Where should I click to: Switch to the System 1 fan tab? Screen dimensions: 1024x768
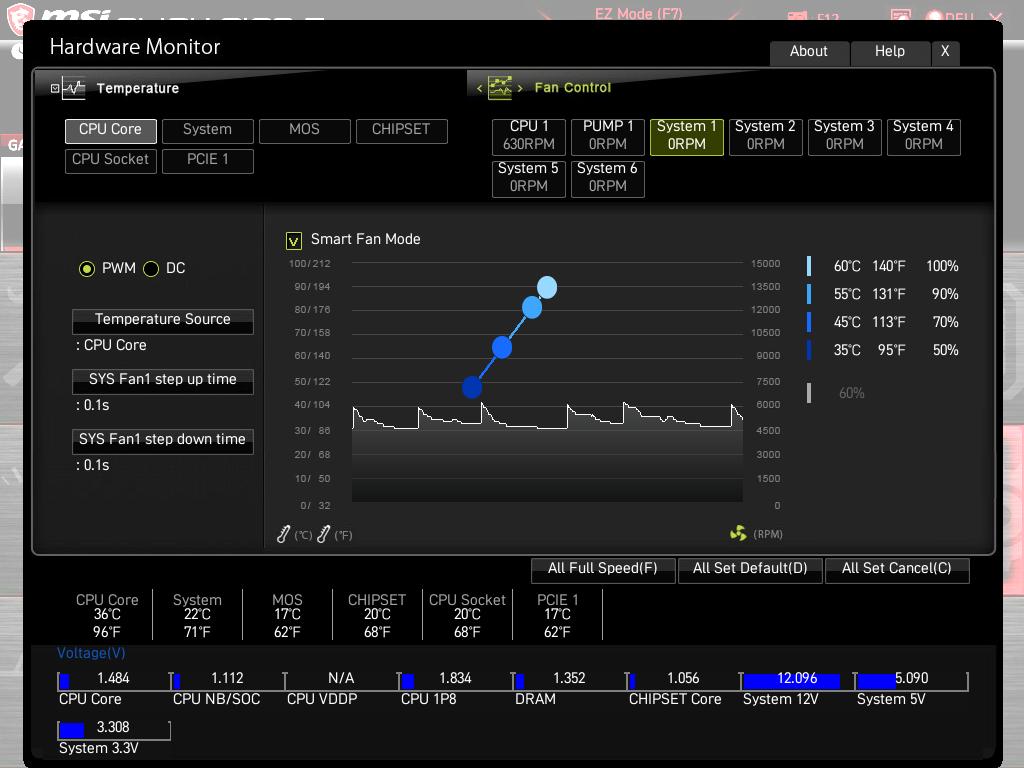[687, 136]
